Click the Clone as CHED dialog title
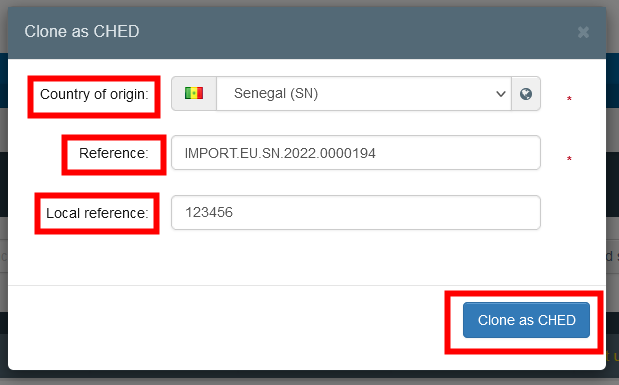 click(82, 32)
